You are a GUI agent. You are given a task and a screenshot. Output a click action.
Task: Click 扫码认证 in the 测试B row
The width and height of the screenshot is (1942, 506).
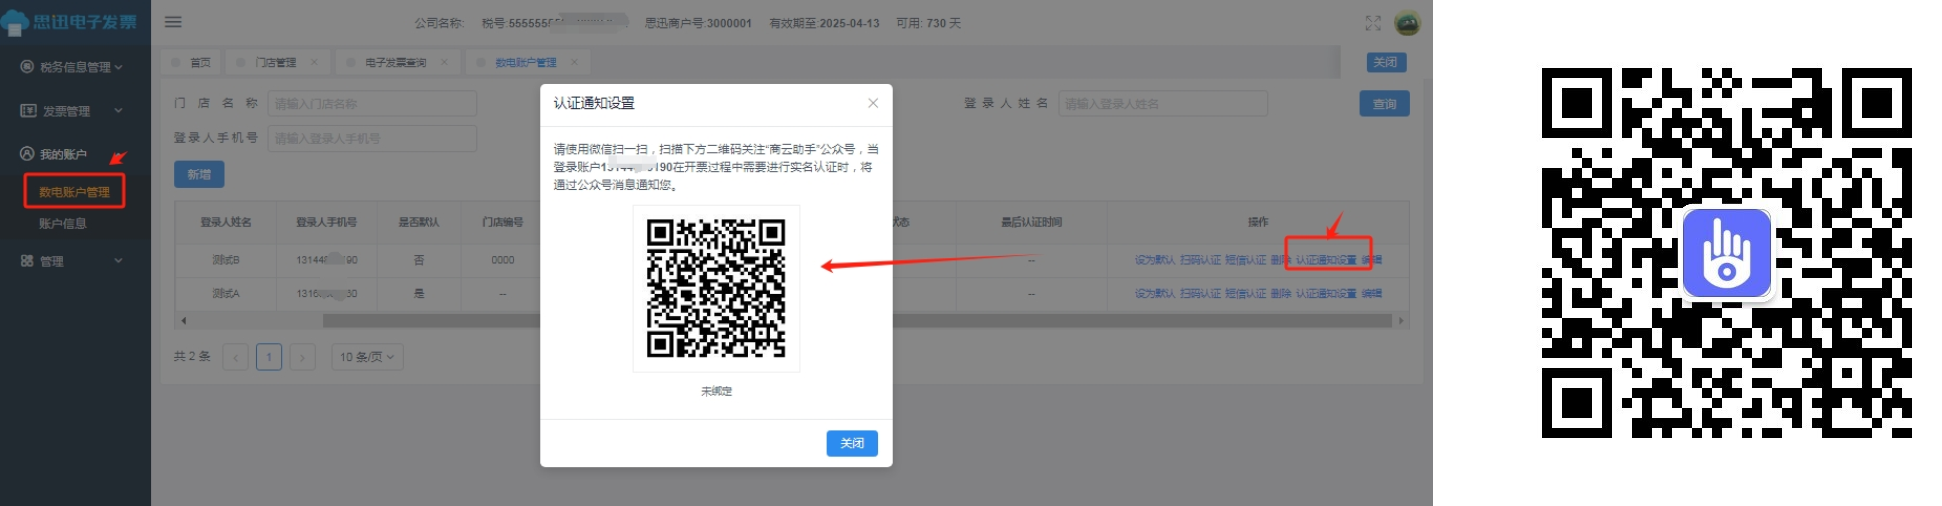(1200, 260)
